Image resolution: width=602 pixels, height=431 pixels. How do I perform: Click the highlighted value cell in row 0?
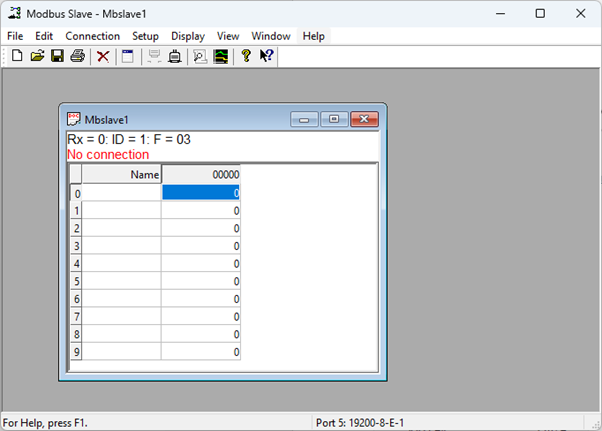201,193
